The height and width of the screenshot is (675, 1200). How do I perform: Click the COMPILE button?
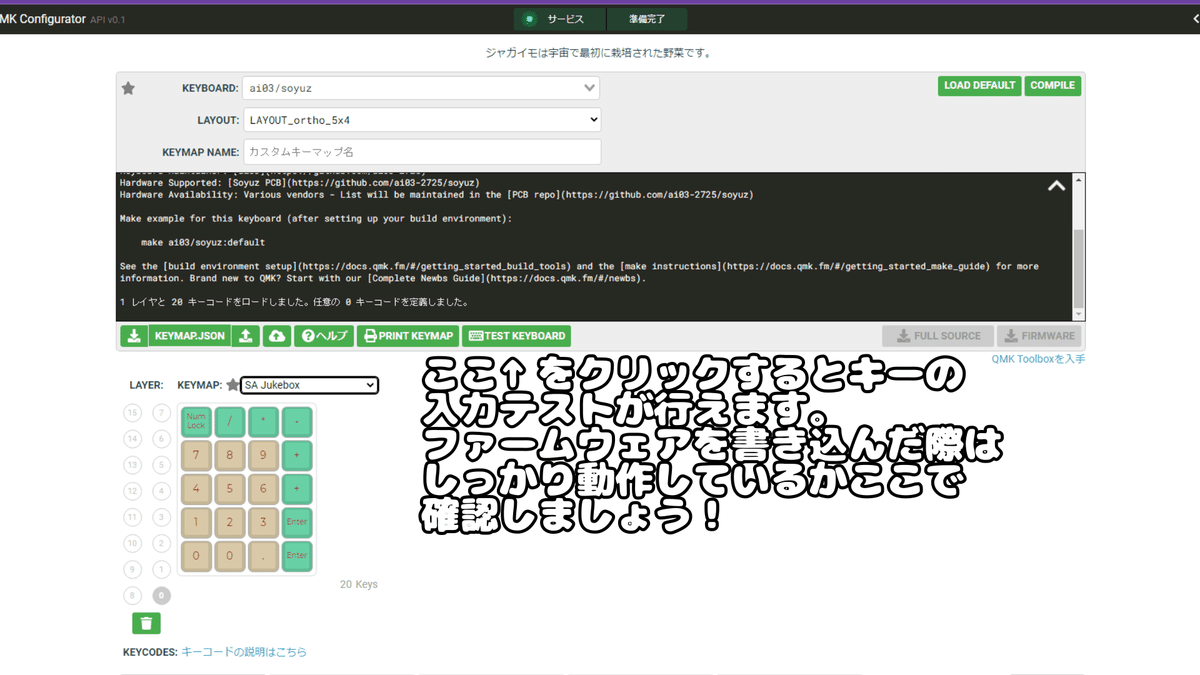1052,86
